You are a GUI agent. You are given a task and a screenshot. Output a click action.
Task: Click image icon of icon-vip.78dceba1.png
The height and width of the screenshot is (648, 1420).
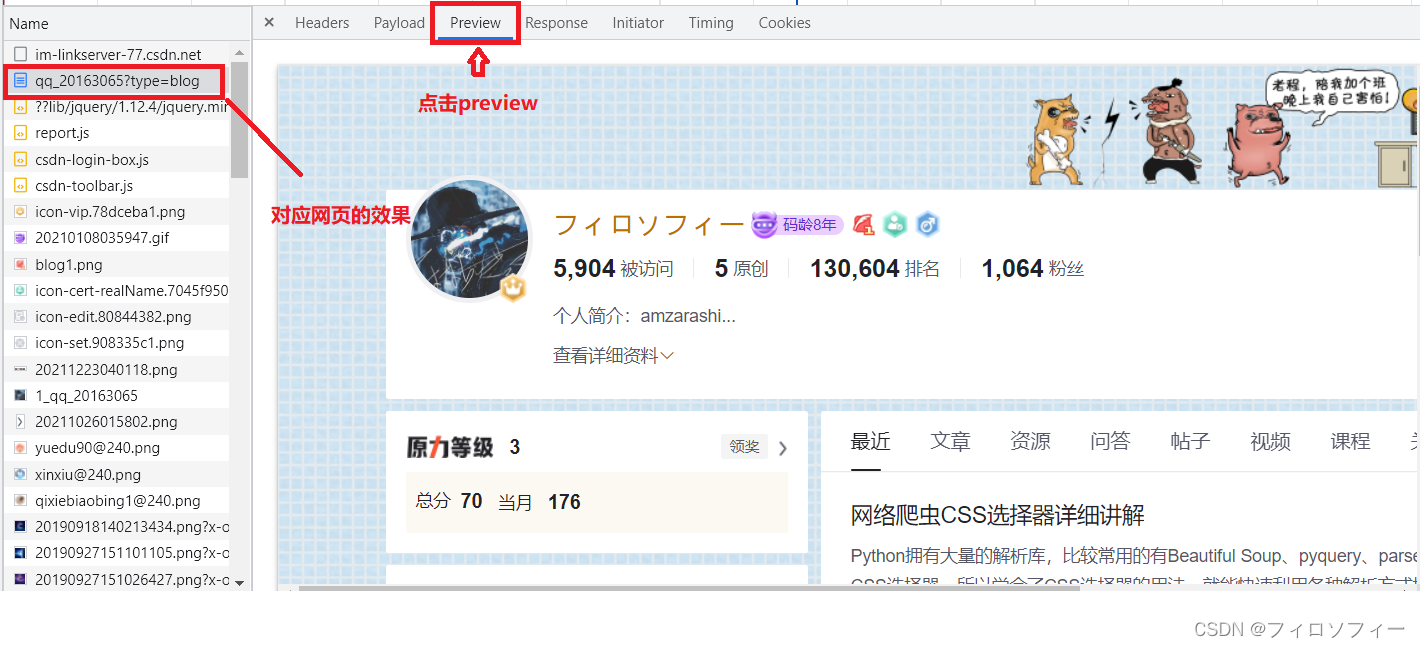click(x=20, y=212)
